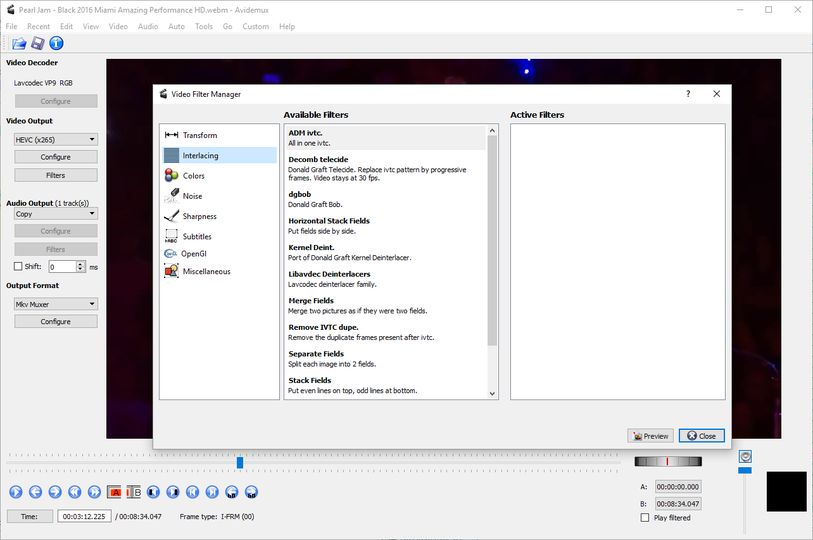This screenshot has height=540, width=813.
Task: Go to last frame of video
Action: coord(212,492)
